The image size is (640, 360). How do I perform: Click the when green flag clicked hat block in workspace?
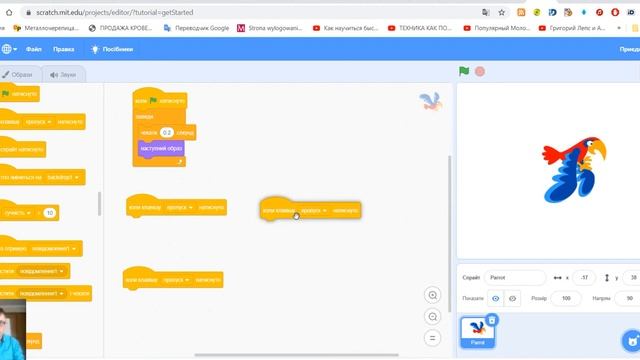pos(160,100)
